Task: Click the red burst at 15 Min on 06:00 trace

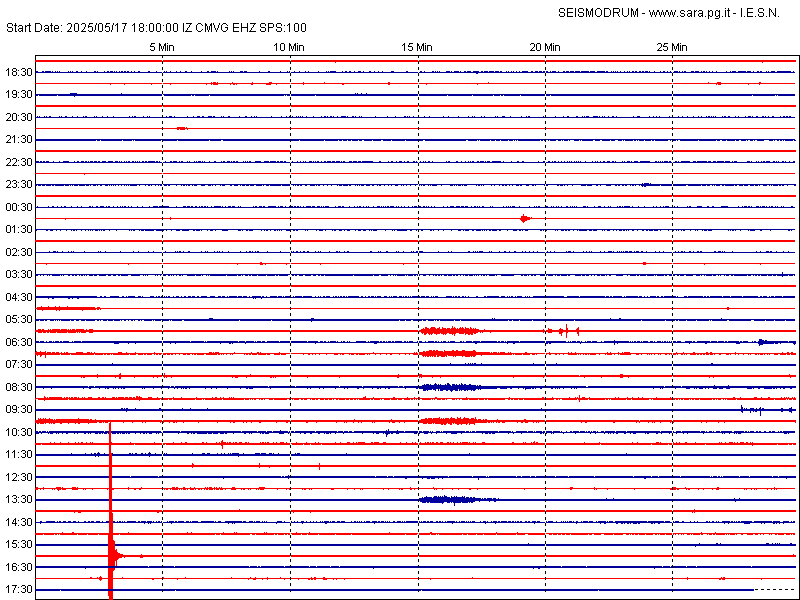Action: (x=450, y=331)
